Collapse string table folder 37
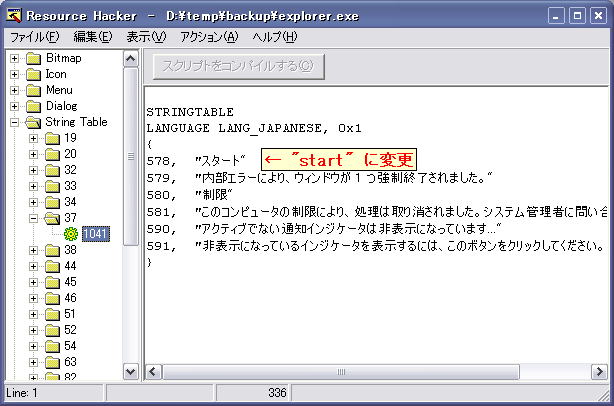The width and height of the screenshot is (614, 406). pyautogui.click(x=34, y=218)
